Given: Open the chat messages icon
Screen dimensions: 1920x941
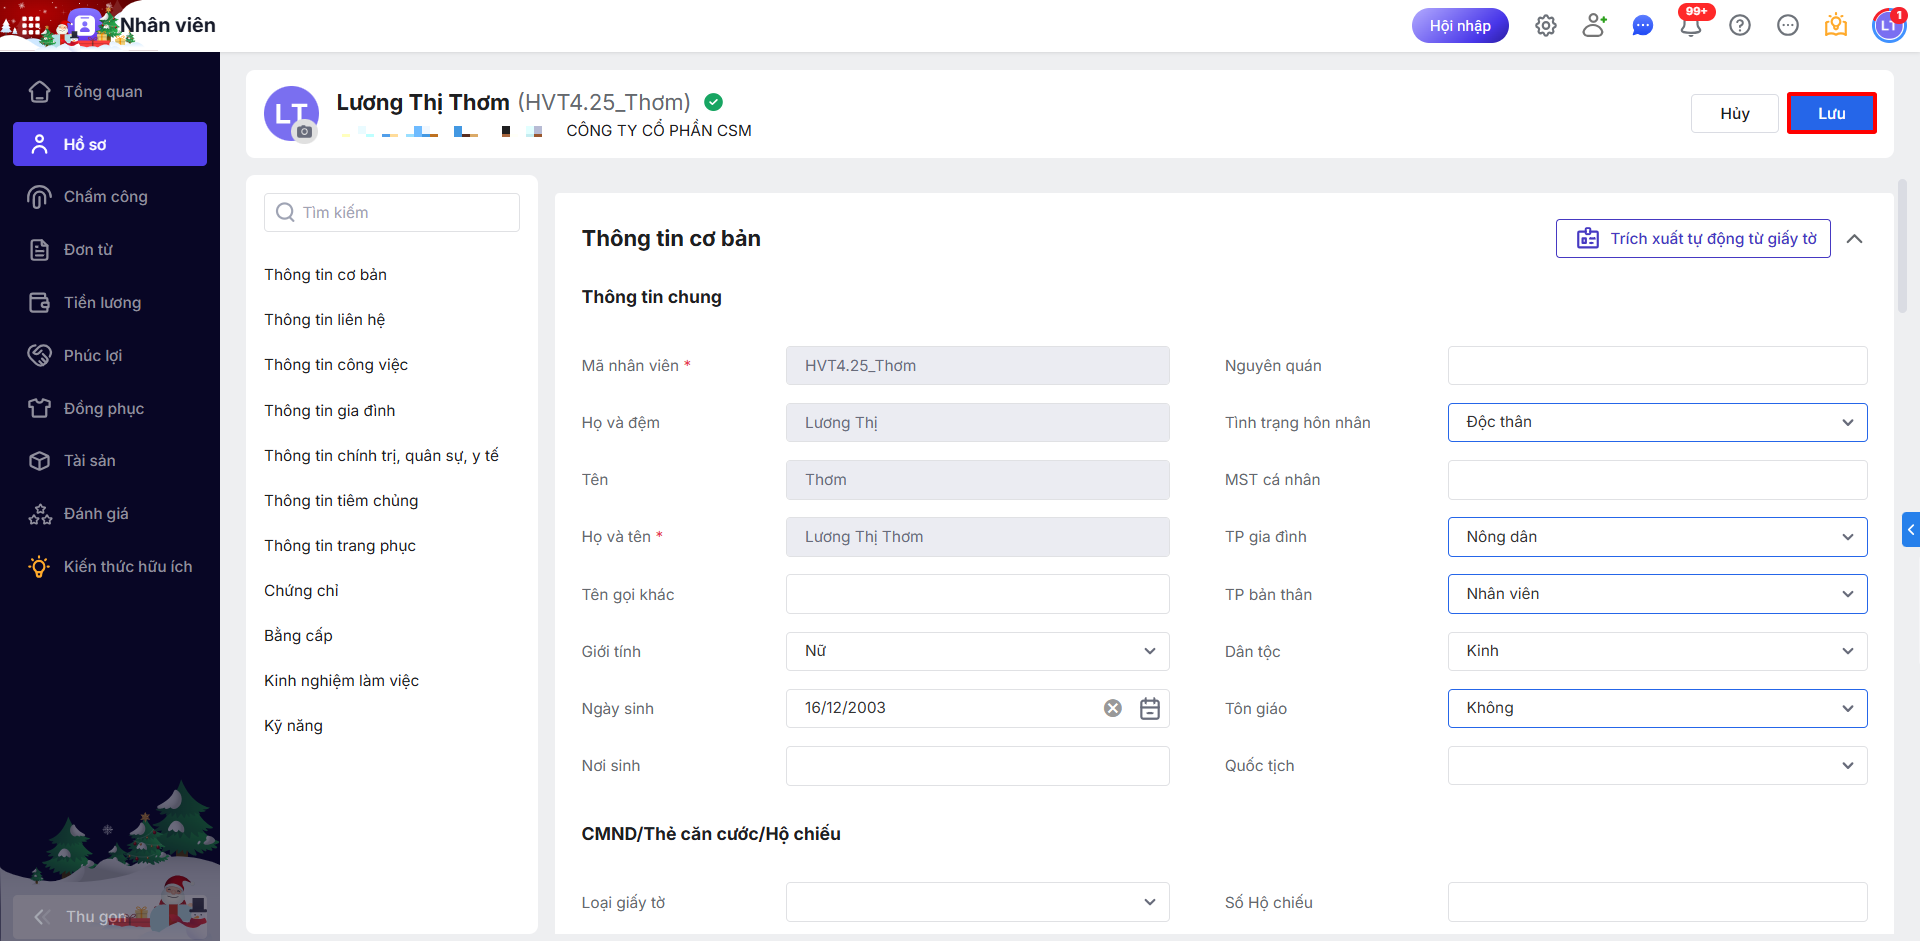Looking at the screenshot, I should (x=1642, y=26).
